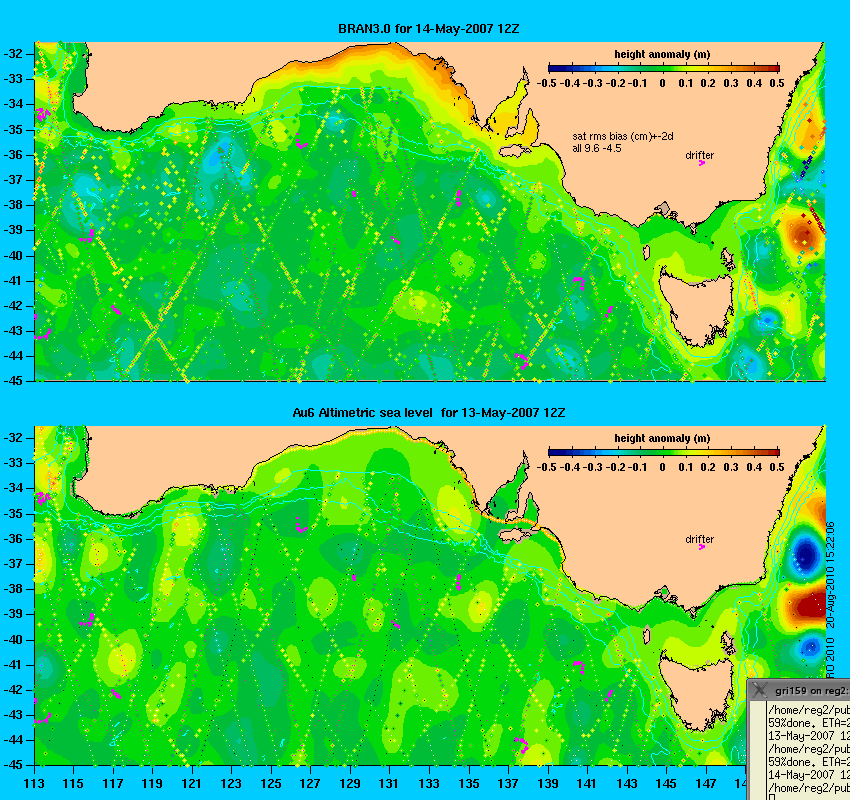This screenshot has width=850, height=800.
Task: Click the title 'BRAN3.0 for 14-May-2007 12Z'
Action: coord(428,29)
